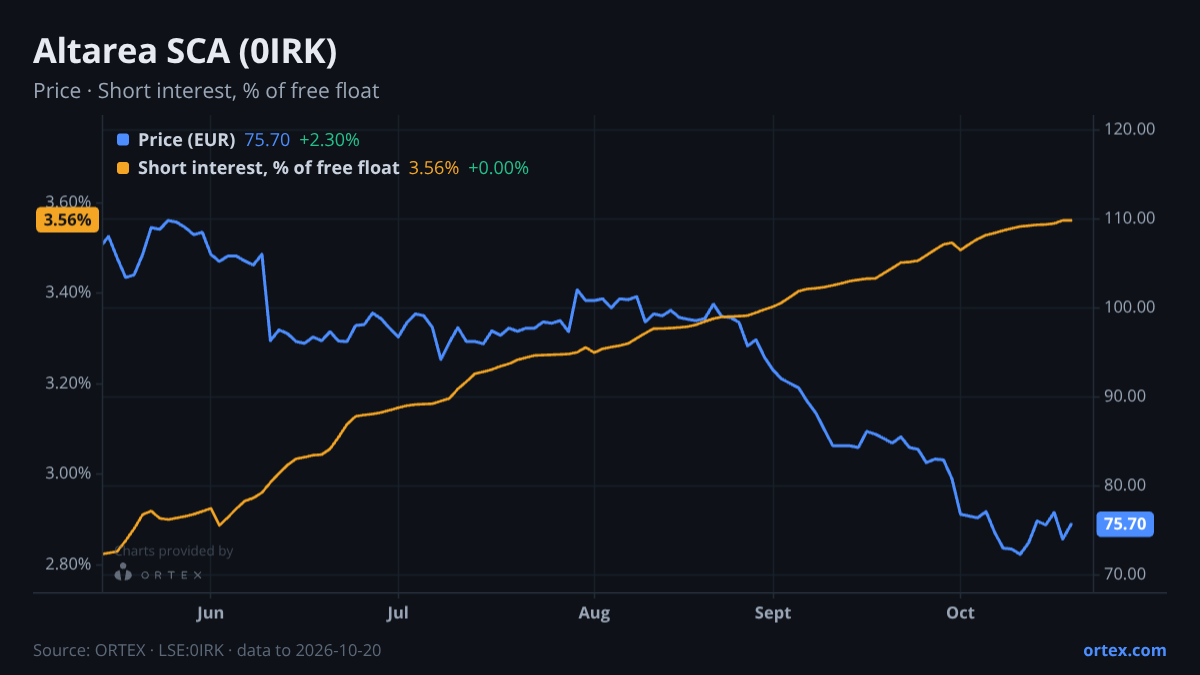Screen dimensions: 1200x675
Task: Click the 75.70 value in the legend
Action: (267, 140)
